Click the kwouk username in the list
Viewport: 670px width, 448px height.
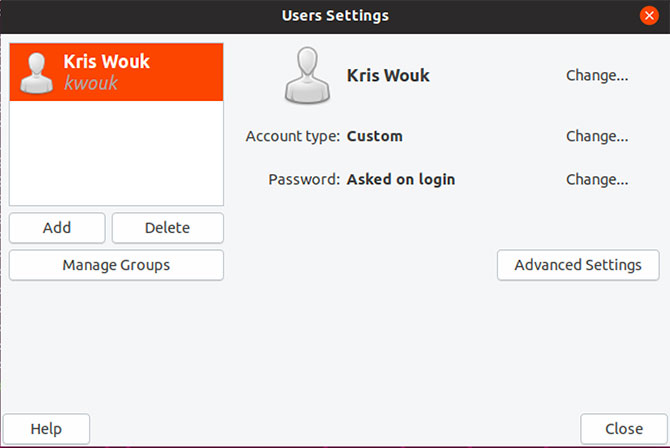tap(91, 83)
